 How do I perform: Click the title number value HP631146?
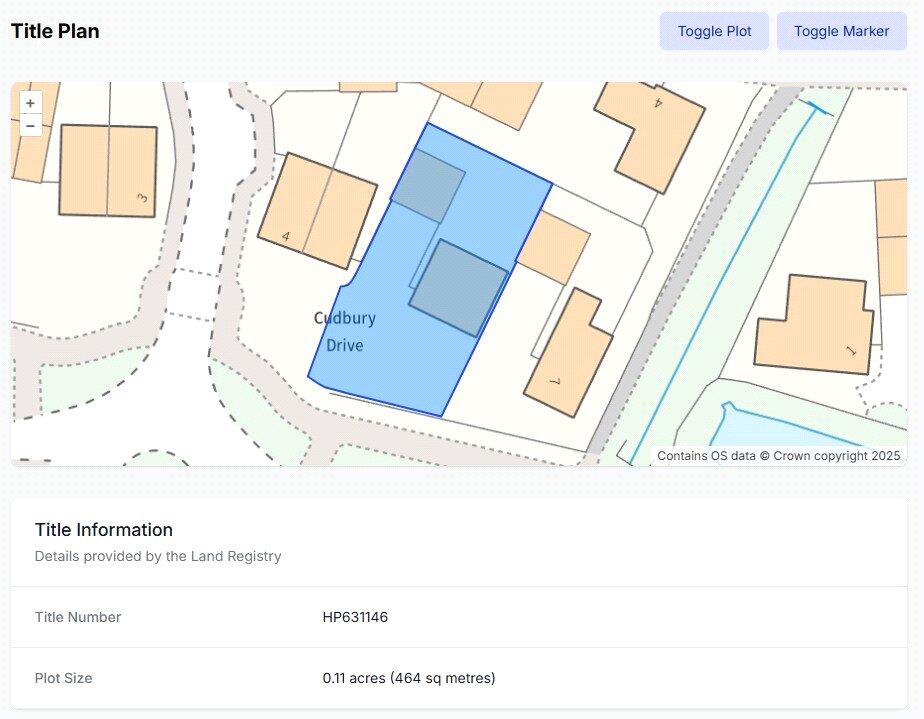point(355,617)
